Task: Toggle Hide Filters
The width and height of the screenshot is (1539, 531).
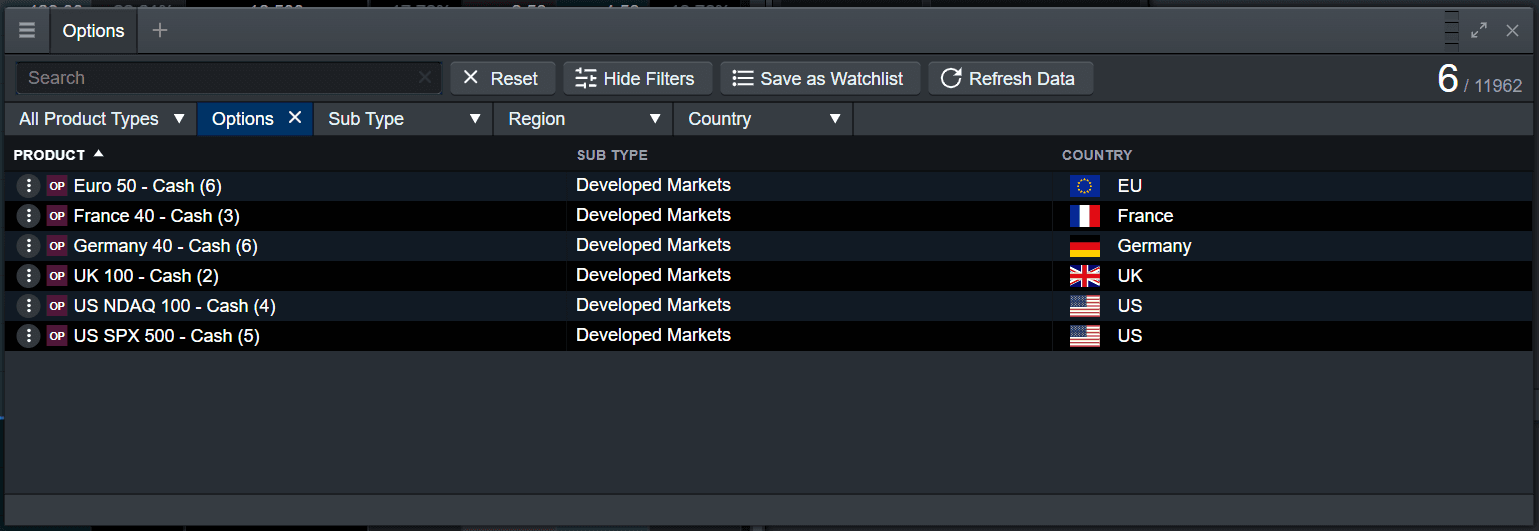Action: [x=636, y=78]
